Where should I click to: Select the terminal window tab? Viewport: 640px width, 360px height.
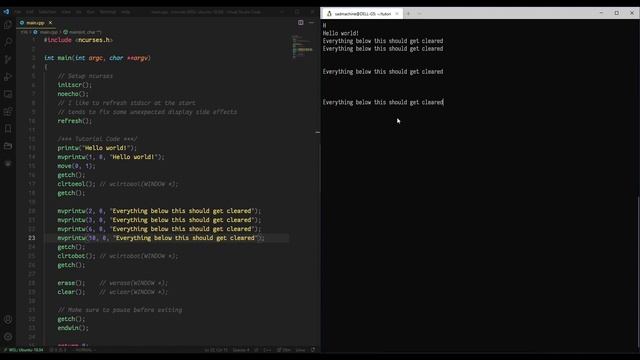click(362, 13)
